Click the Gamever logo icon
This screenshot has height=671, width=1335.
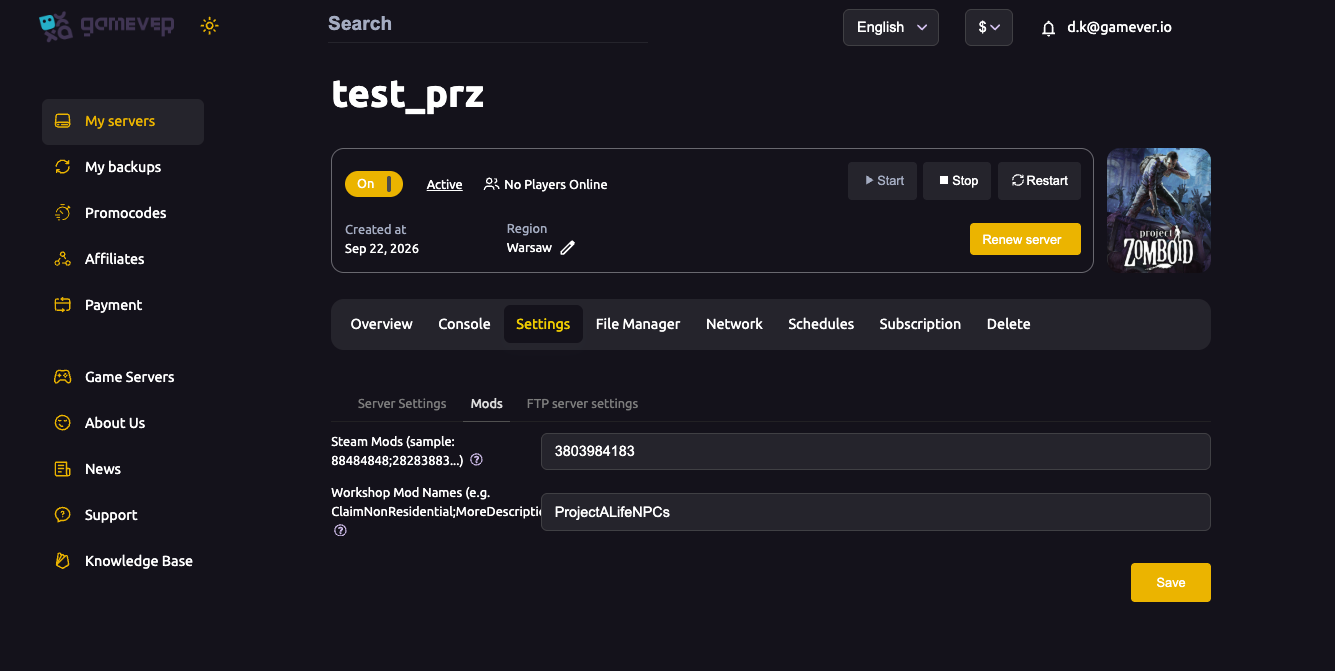[x=55, y=27]
